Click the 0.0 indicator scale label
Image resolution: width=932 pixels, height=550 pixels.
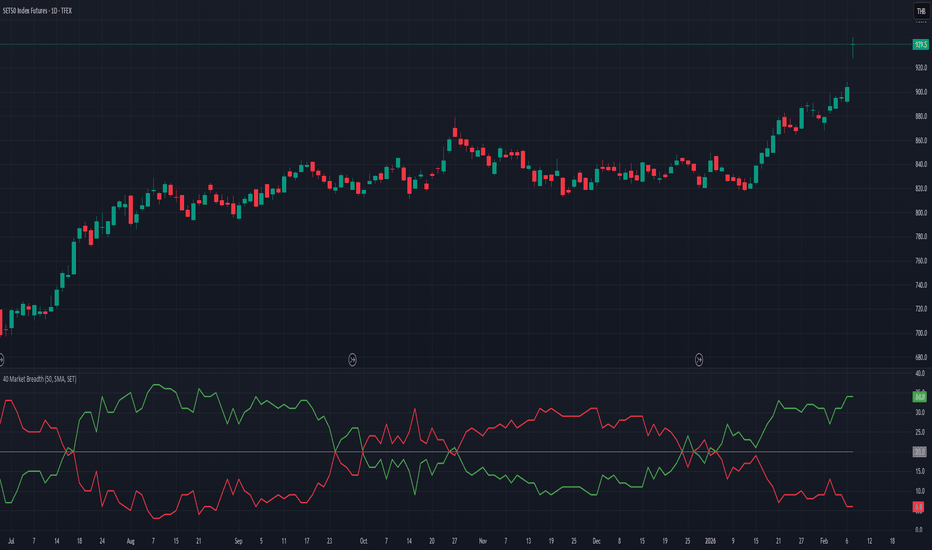click(x=919, y=530)
